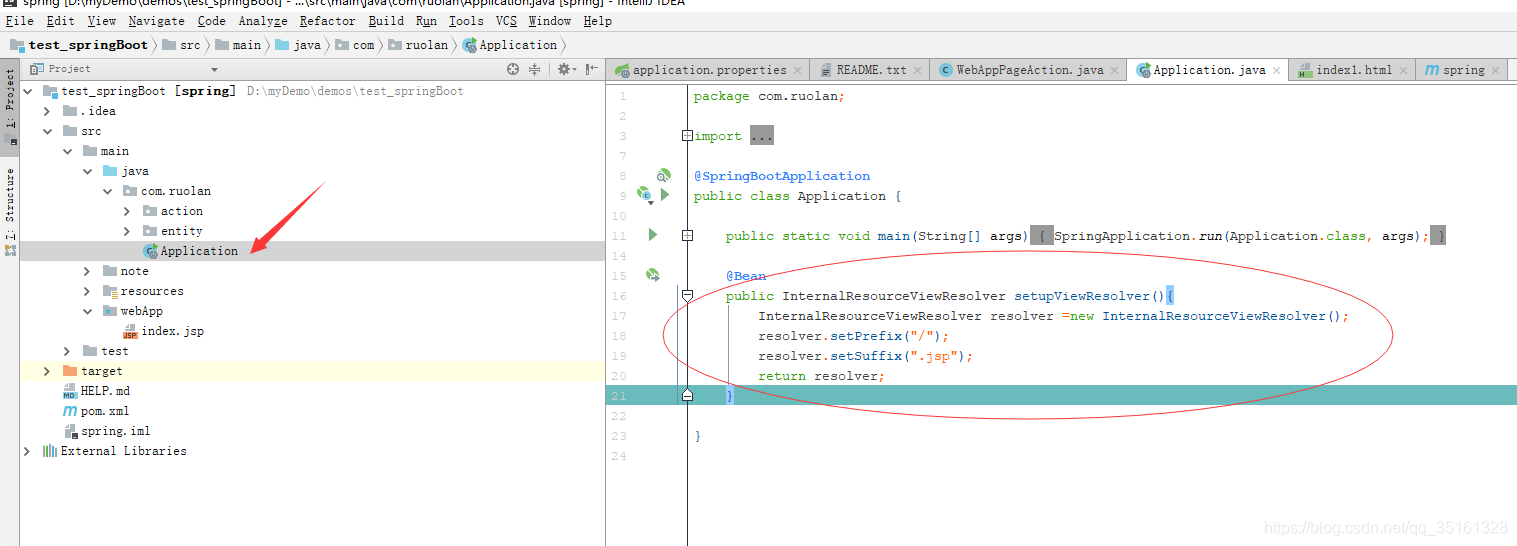The image size is (1517, 546).
Task: Select pom.xml in the project tree
Action: point(104,411)
